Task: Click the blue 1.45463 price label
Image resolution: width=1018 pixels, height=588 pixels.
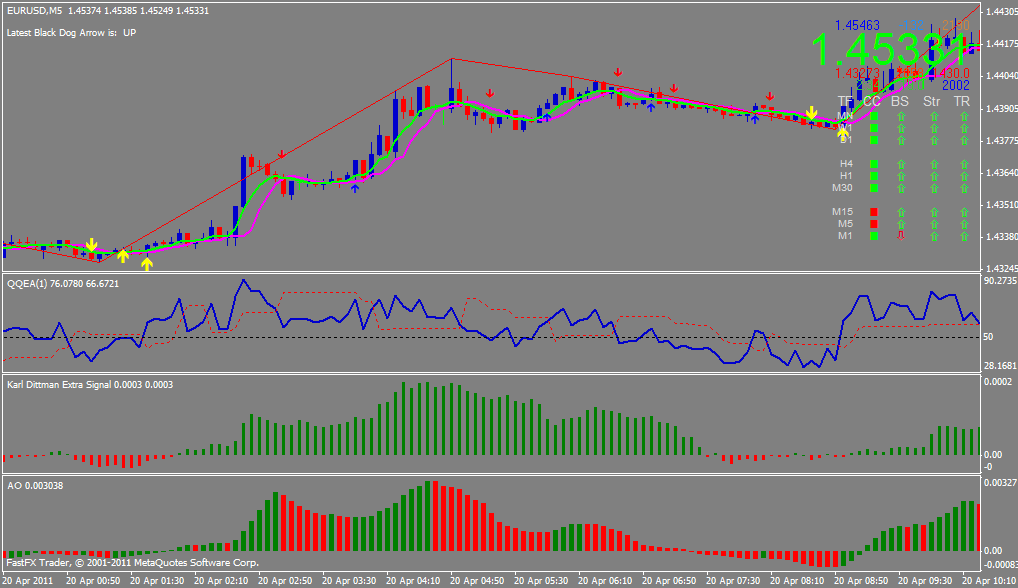Action: [x=858, y=24]
